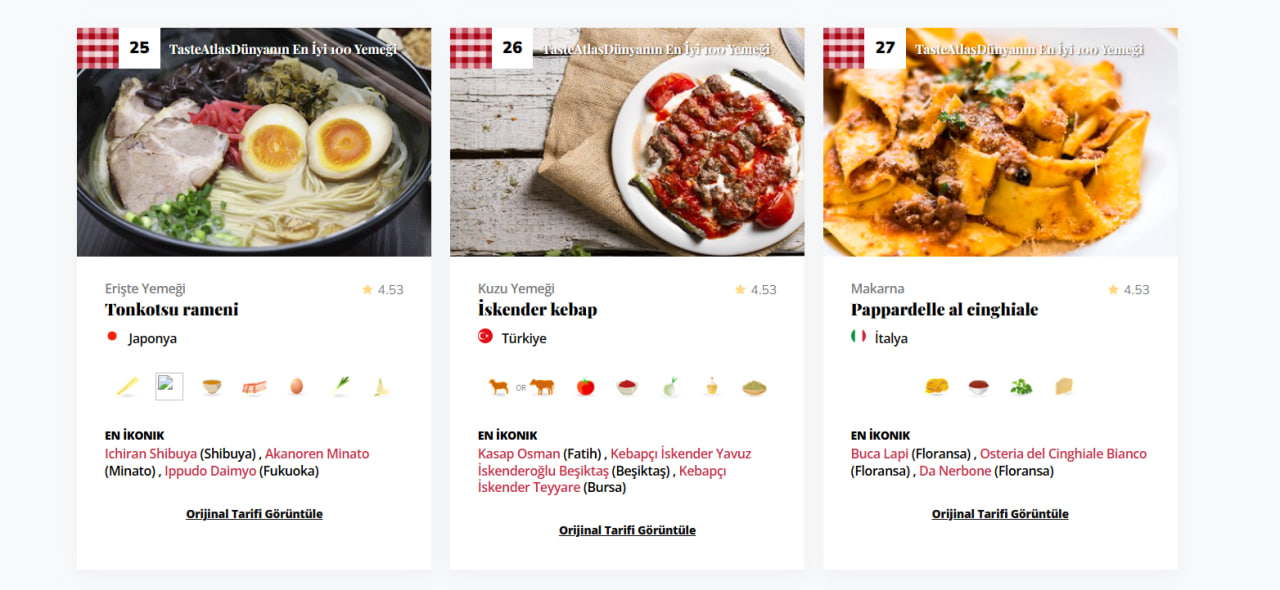Click the Turkey flag icon
Viewport: 1280px width, 590px height.
486,337
